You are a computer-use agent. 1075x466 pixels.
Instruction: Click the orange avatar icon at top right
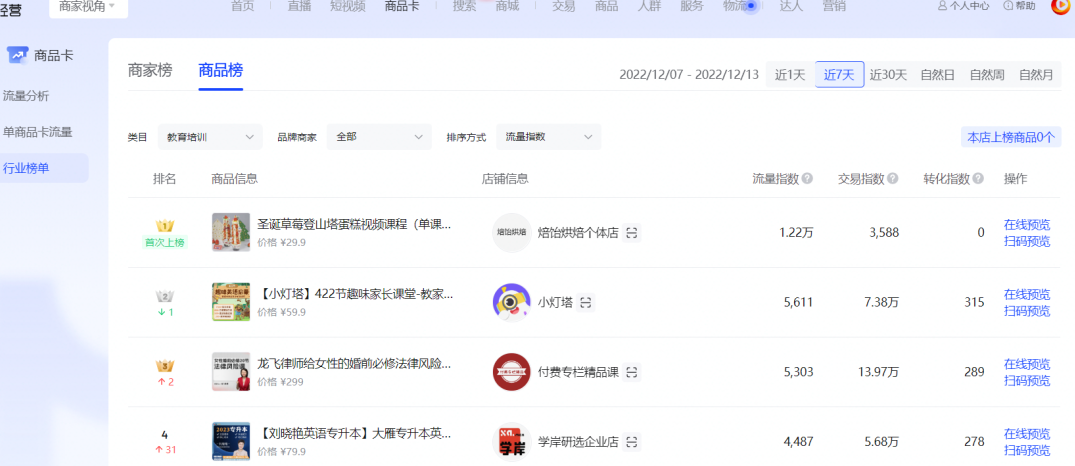1061,5
